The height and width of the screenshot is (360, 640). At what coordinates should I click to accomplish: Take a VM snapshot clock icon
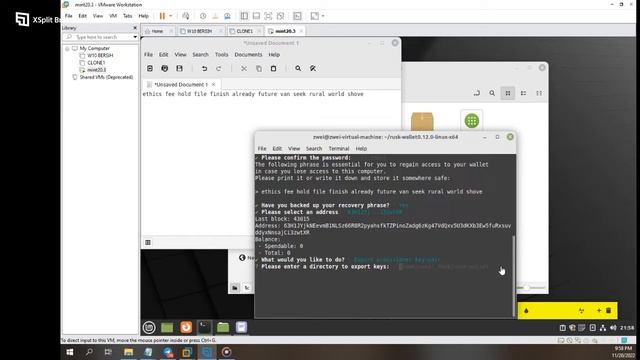pos(203,16)
